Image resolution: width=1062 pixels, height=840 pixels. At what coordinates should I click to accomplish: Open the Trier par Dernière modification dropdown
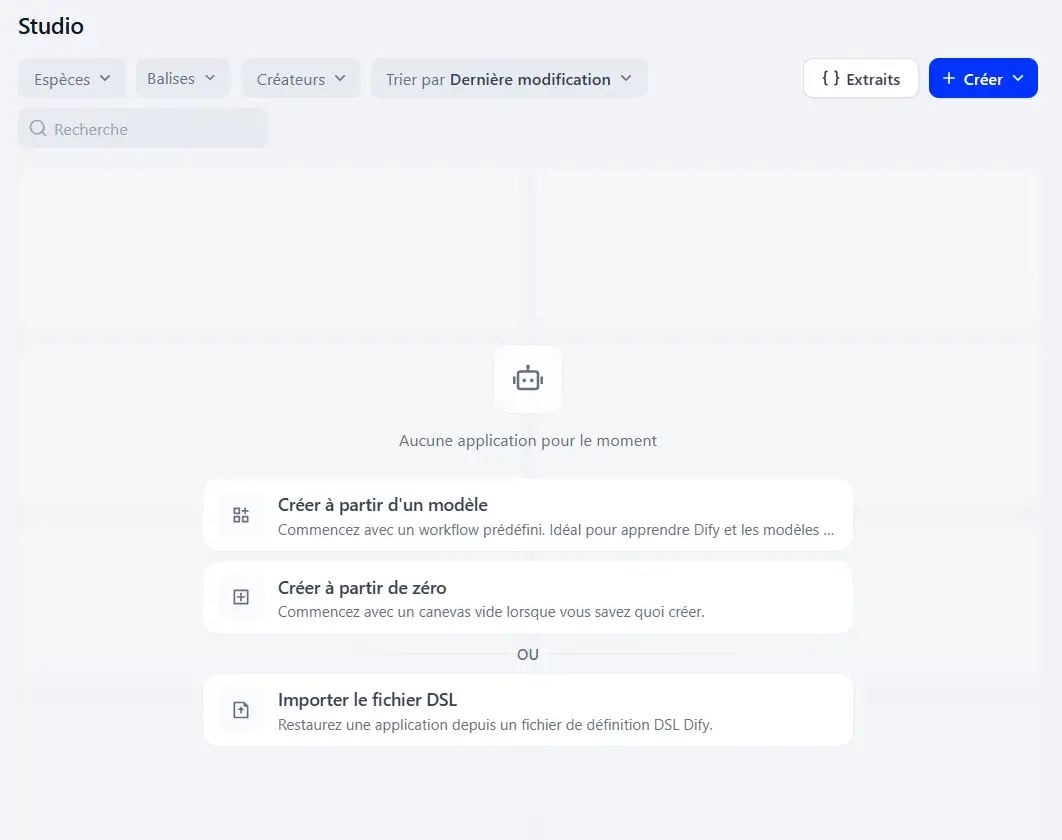click(x=509, y=79)
